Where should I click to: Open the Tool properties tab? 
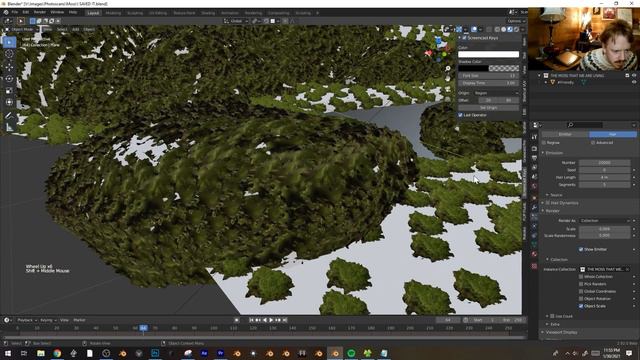point(534,137)
